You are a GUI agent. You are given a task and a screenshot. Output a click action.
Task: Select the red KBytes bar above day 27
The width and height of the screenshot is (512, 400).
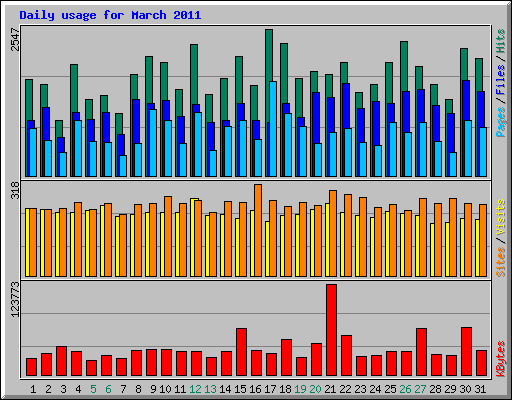pos(421,352)
